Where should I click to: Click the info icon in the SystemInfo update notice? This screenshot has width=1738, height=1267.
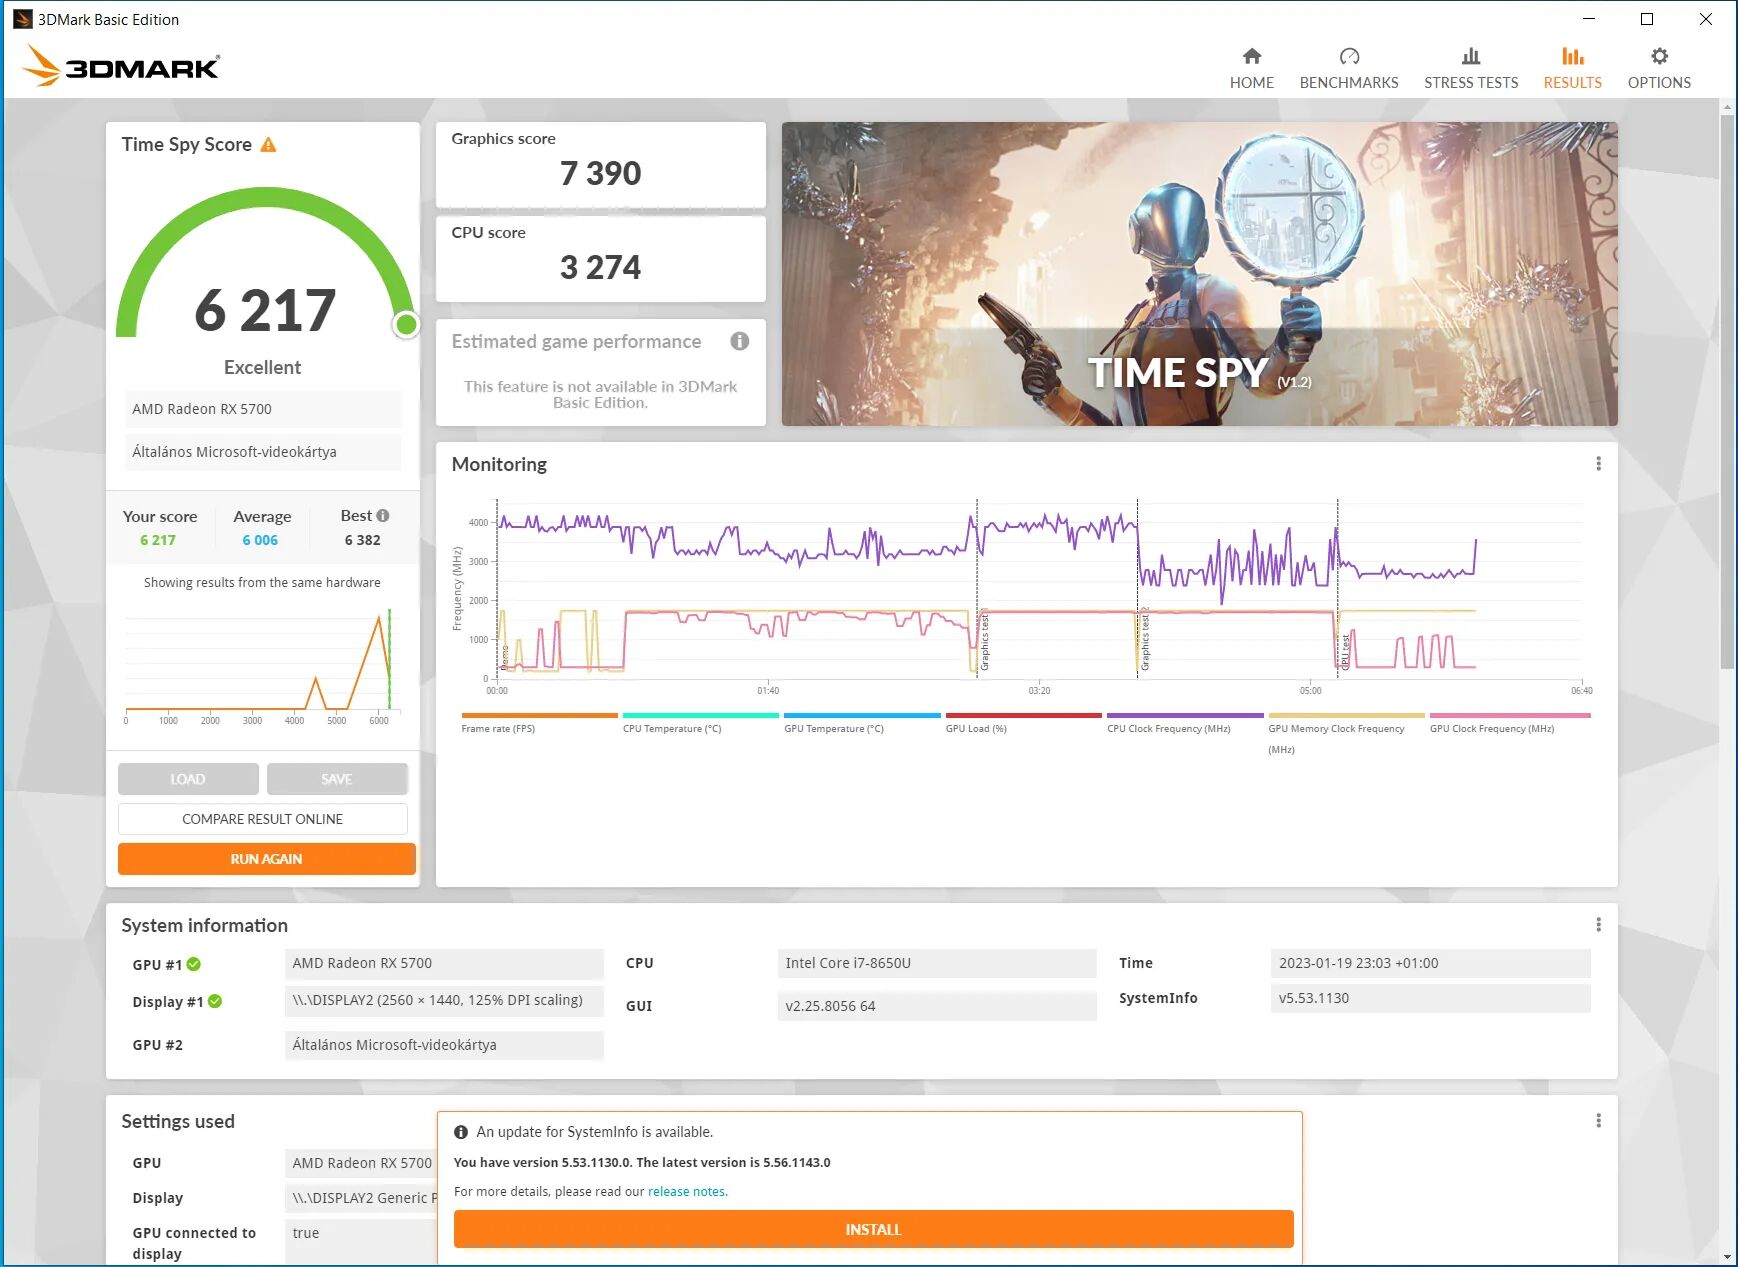[461, 1132]
